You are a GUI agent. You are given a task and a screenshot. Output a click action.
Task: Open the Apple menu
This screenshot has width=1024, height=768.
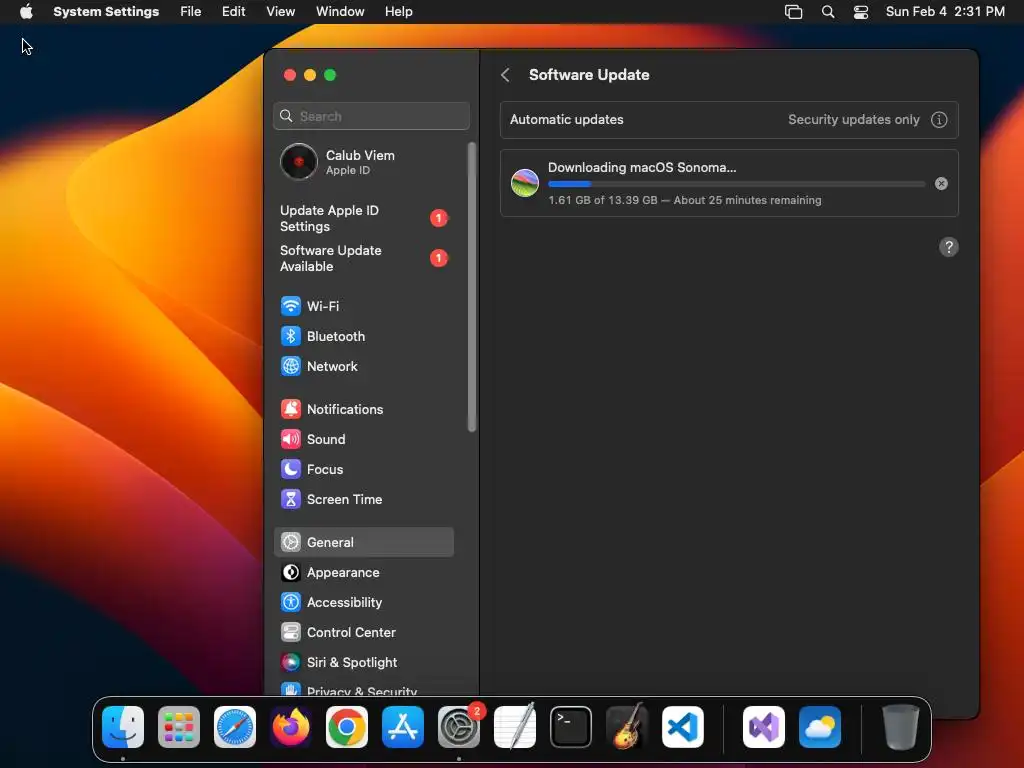coord(26,12)
